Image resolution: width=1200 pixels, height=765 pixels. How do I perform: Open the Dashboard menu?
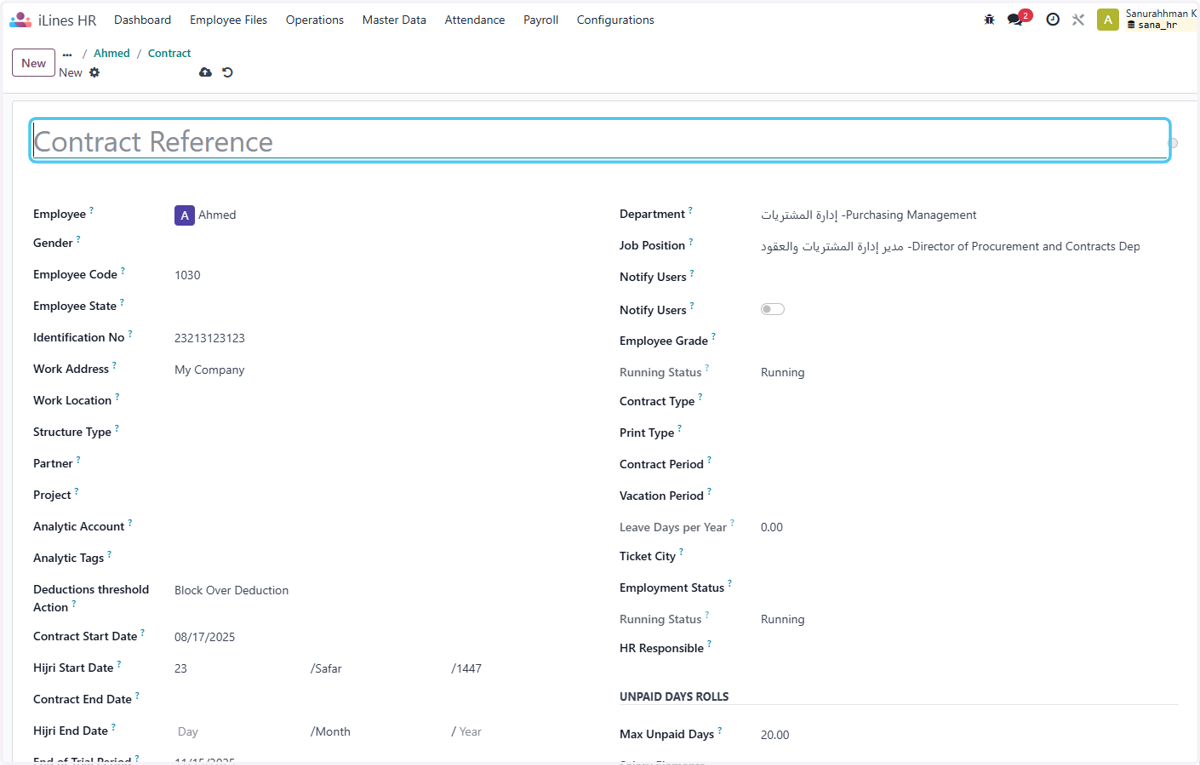[x=142, y=20]
